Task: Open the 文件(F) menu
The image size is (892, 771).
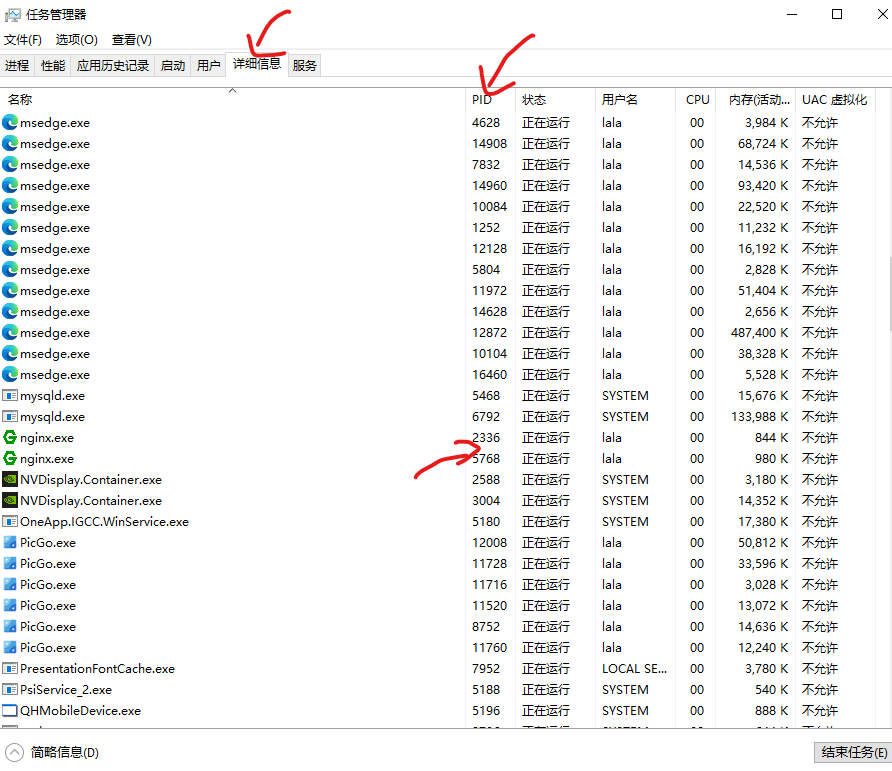Action: (23, 40)
